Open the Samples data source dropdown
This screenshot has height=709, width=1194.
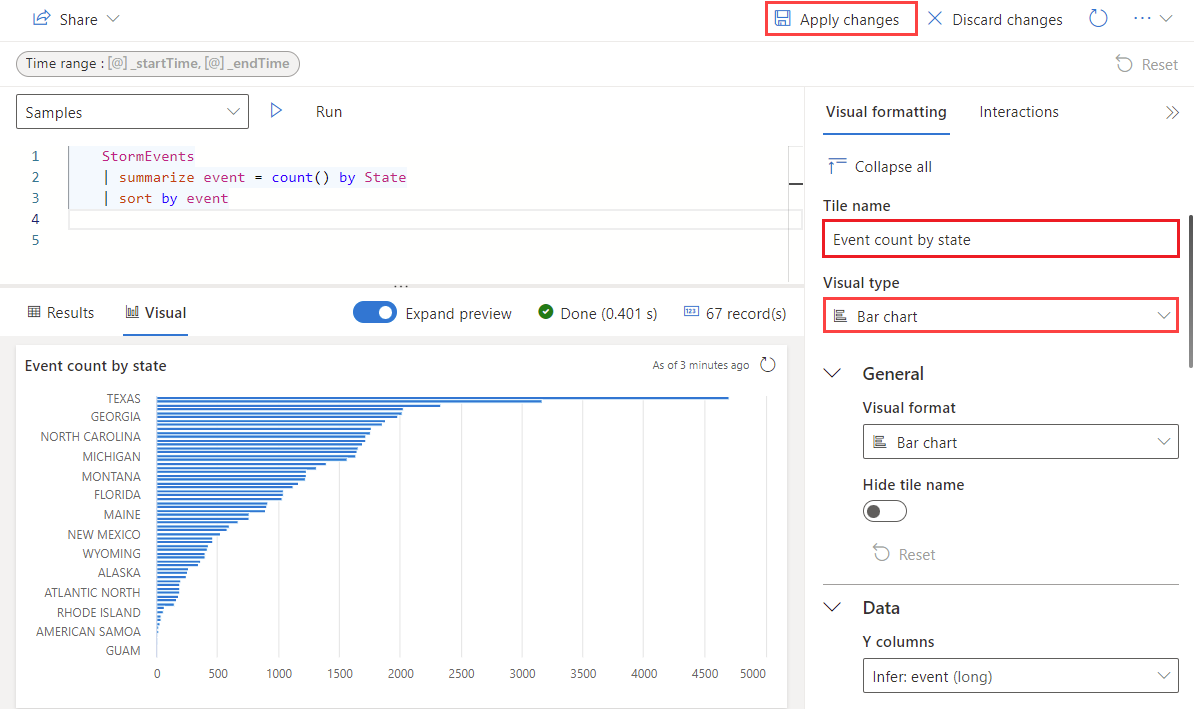(132, 112)
